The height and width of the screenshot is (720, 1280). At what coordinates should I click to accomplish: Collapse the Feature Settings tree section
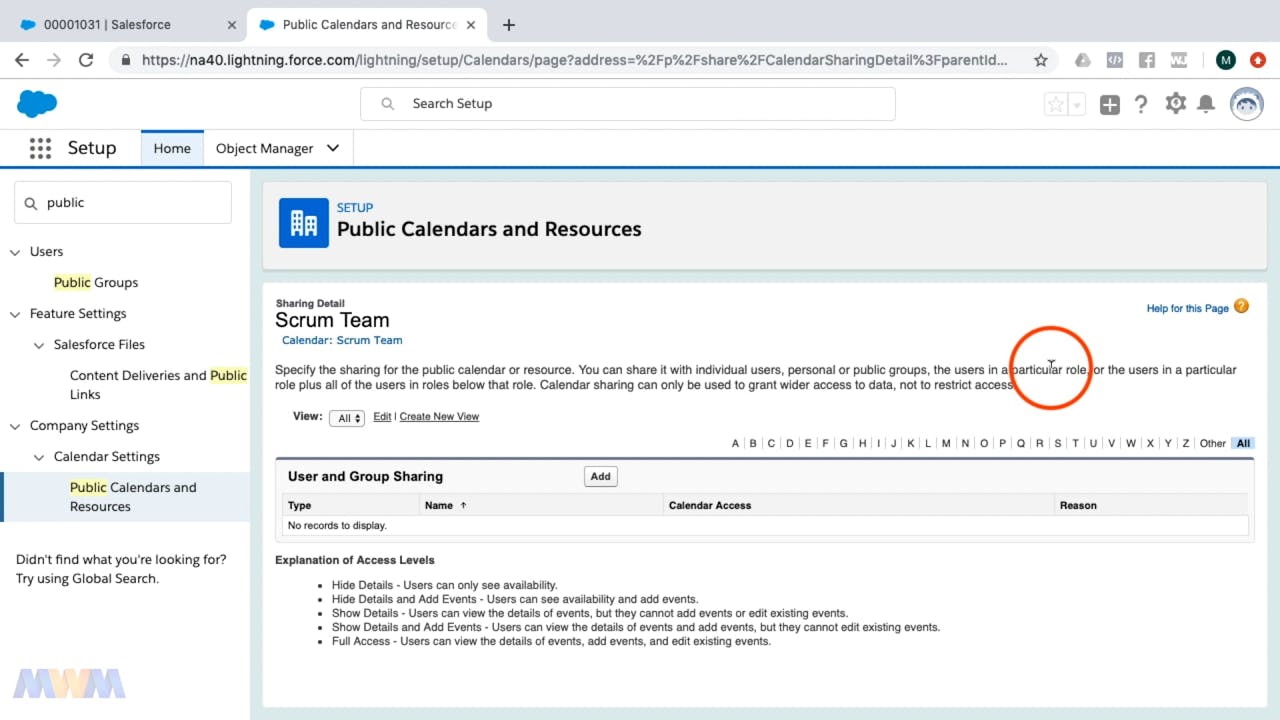(x=15, y=314)
